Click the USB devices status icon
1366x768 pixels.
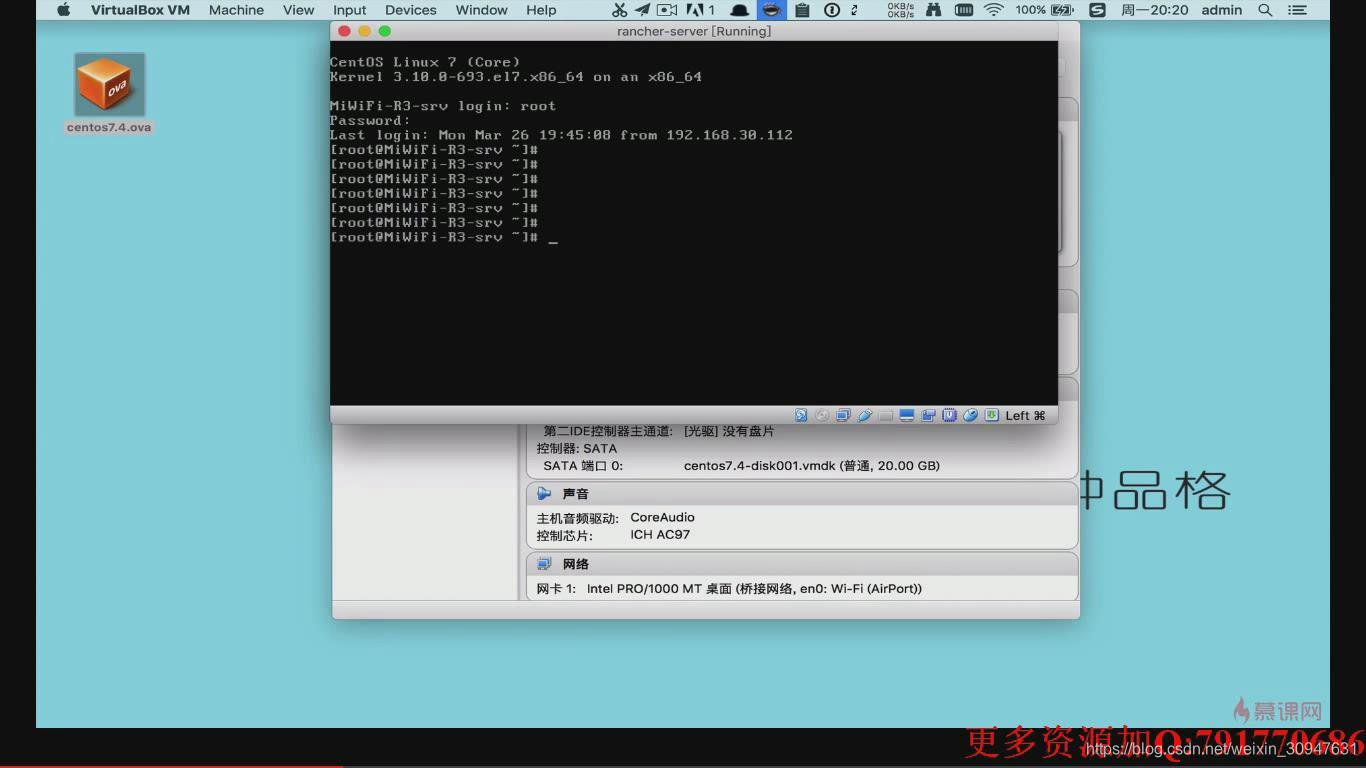click(x=865, y=415)
